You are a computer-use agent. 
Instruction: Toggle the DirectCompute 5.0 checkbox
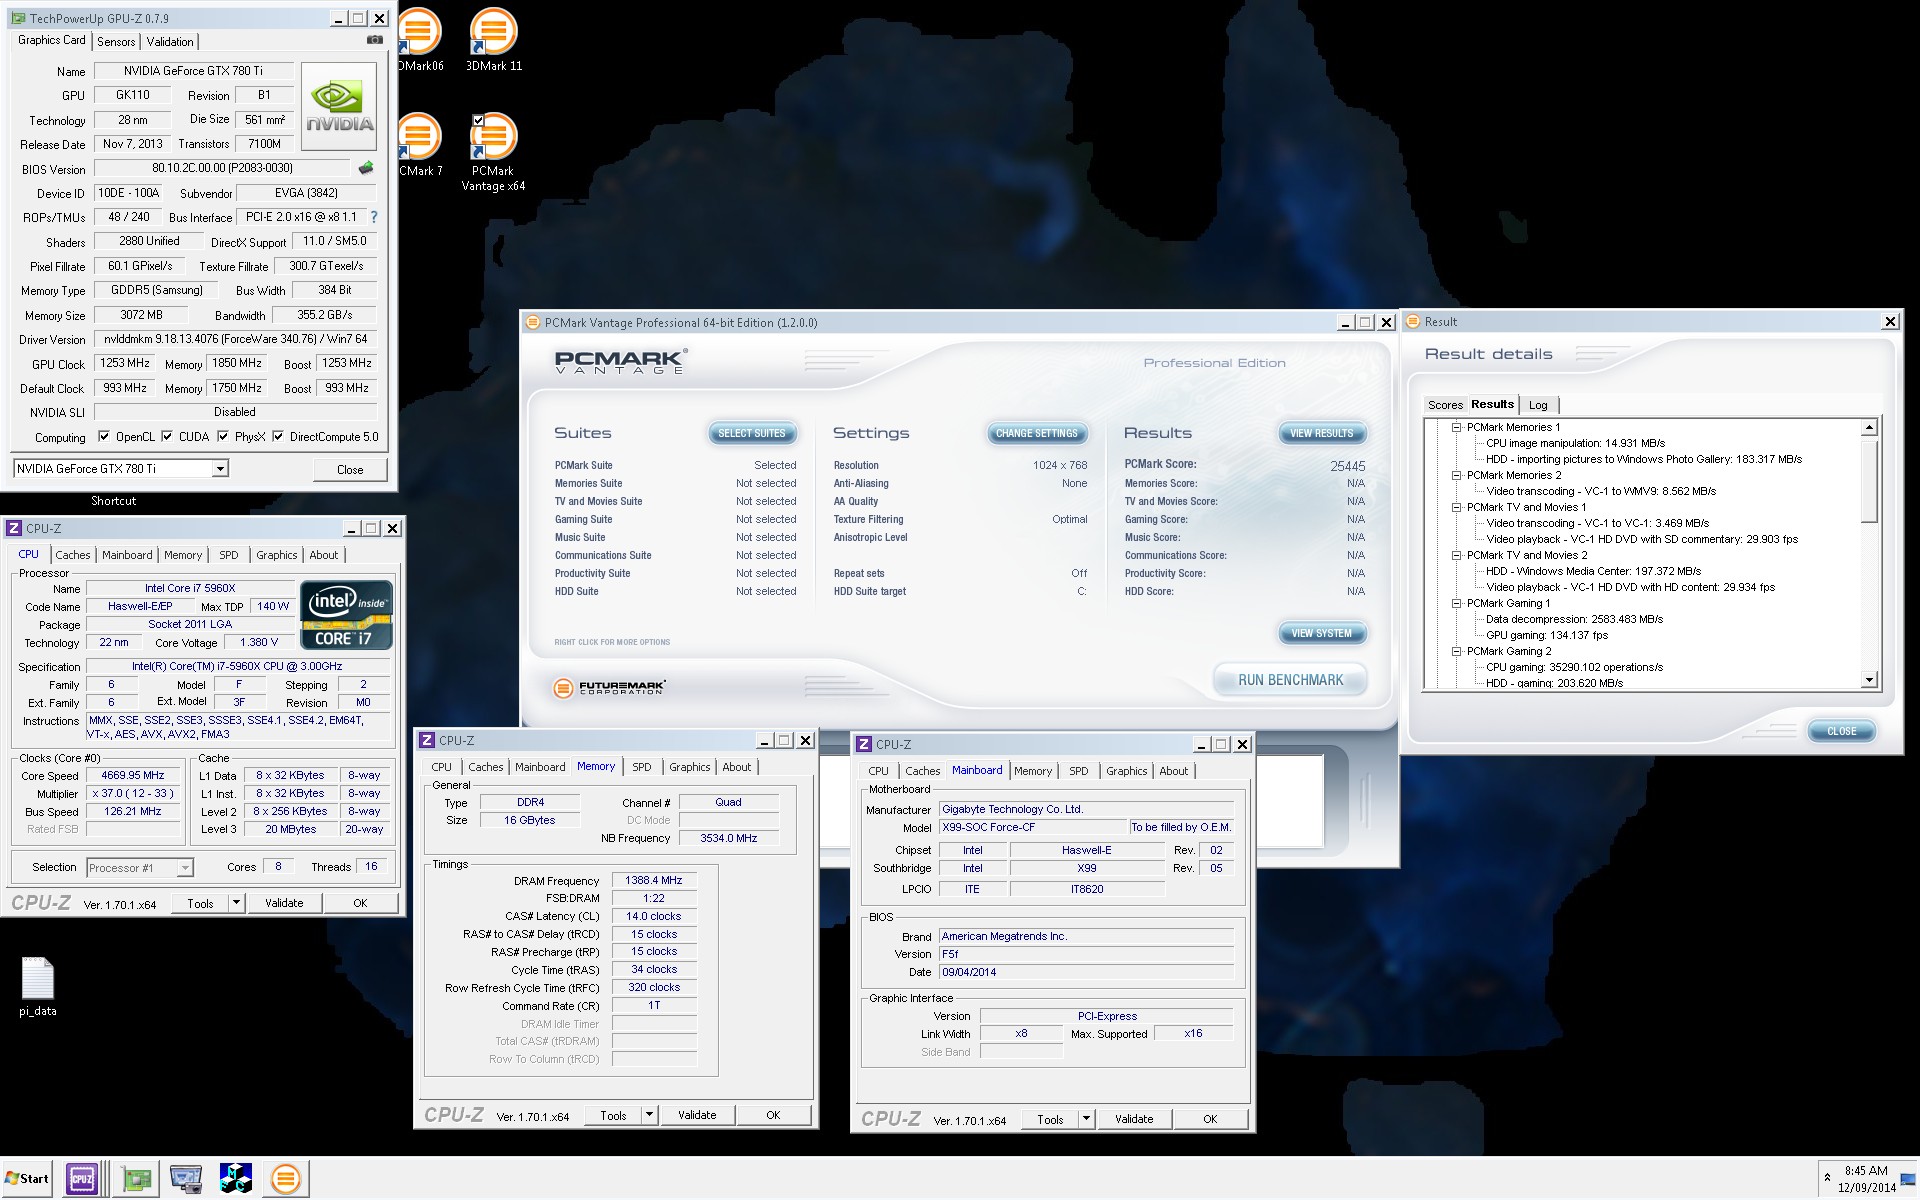pyautogui.click(x=278, y=436)
